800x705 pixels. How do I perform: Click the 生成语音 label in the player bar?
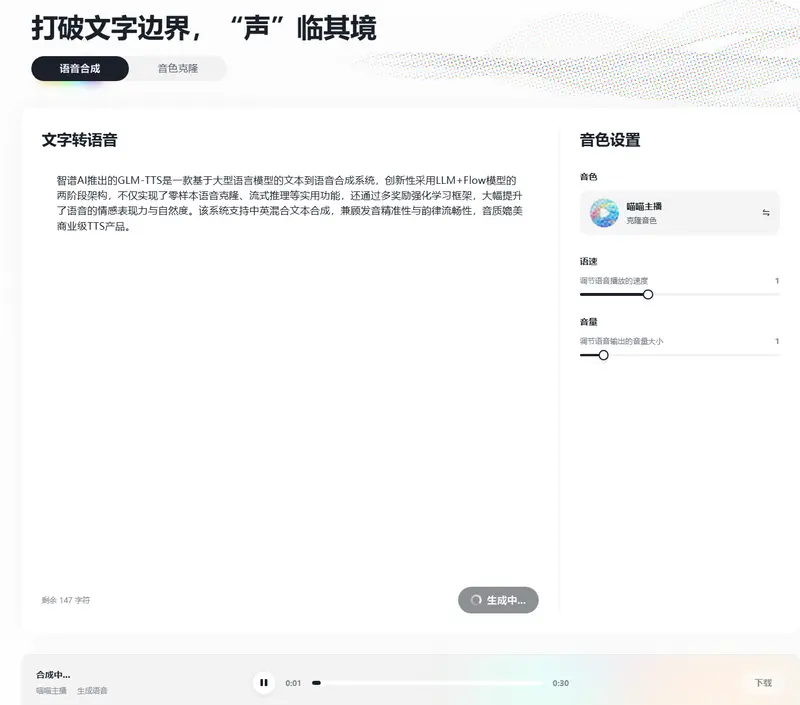click(x=90, y=691)
